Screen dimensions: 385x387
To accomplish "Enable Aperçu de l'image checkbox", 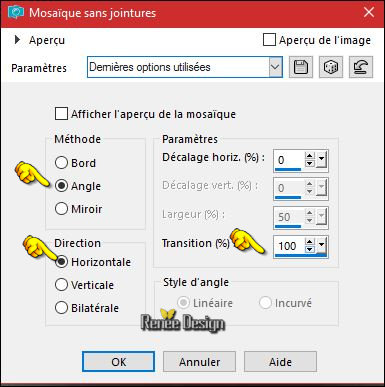I will tap(269, 40).
